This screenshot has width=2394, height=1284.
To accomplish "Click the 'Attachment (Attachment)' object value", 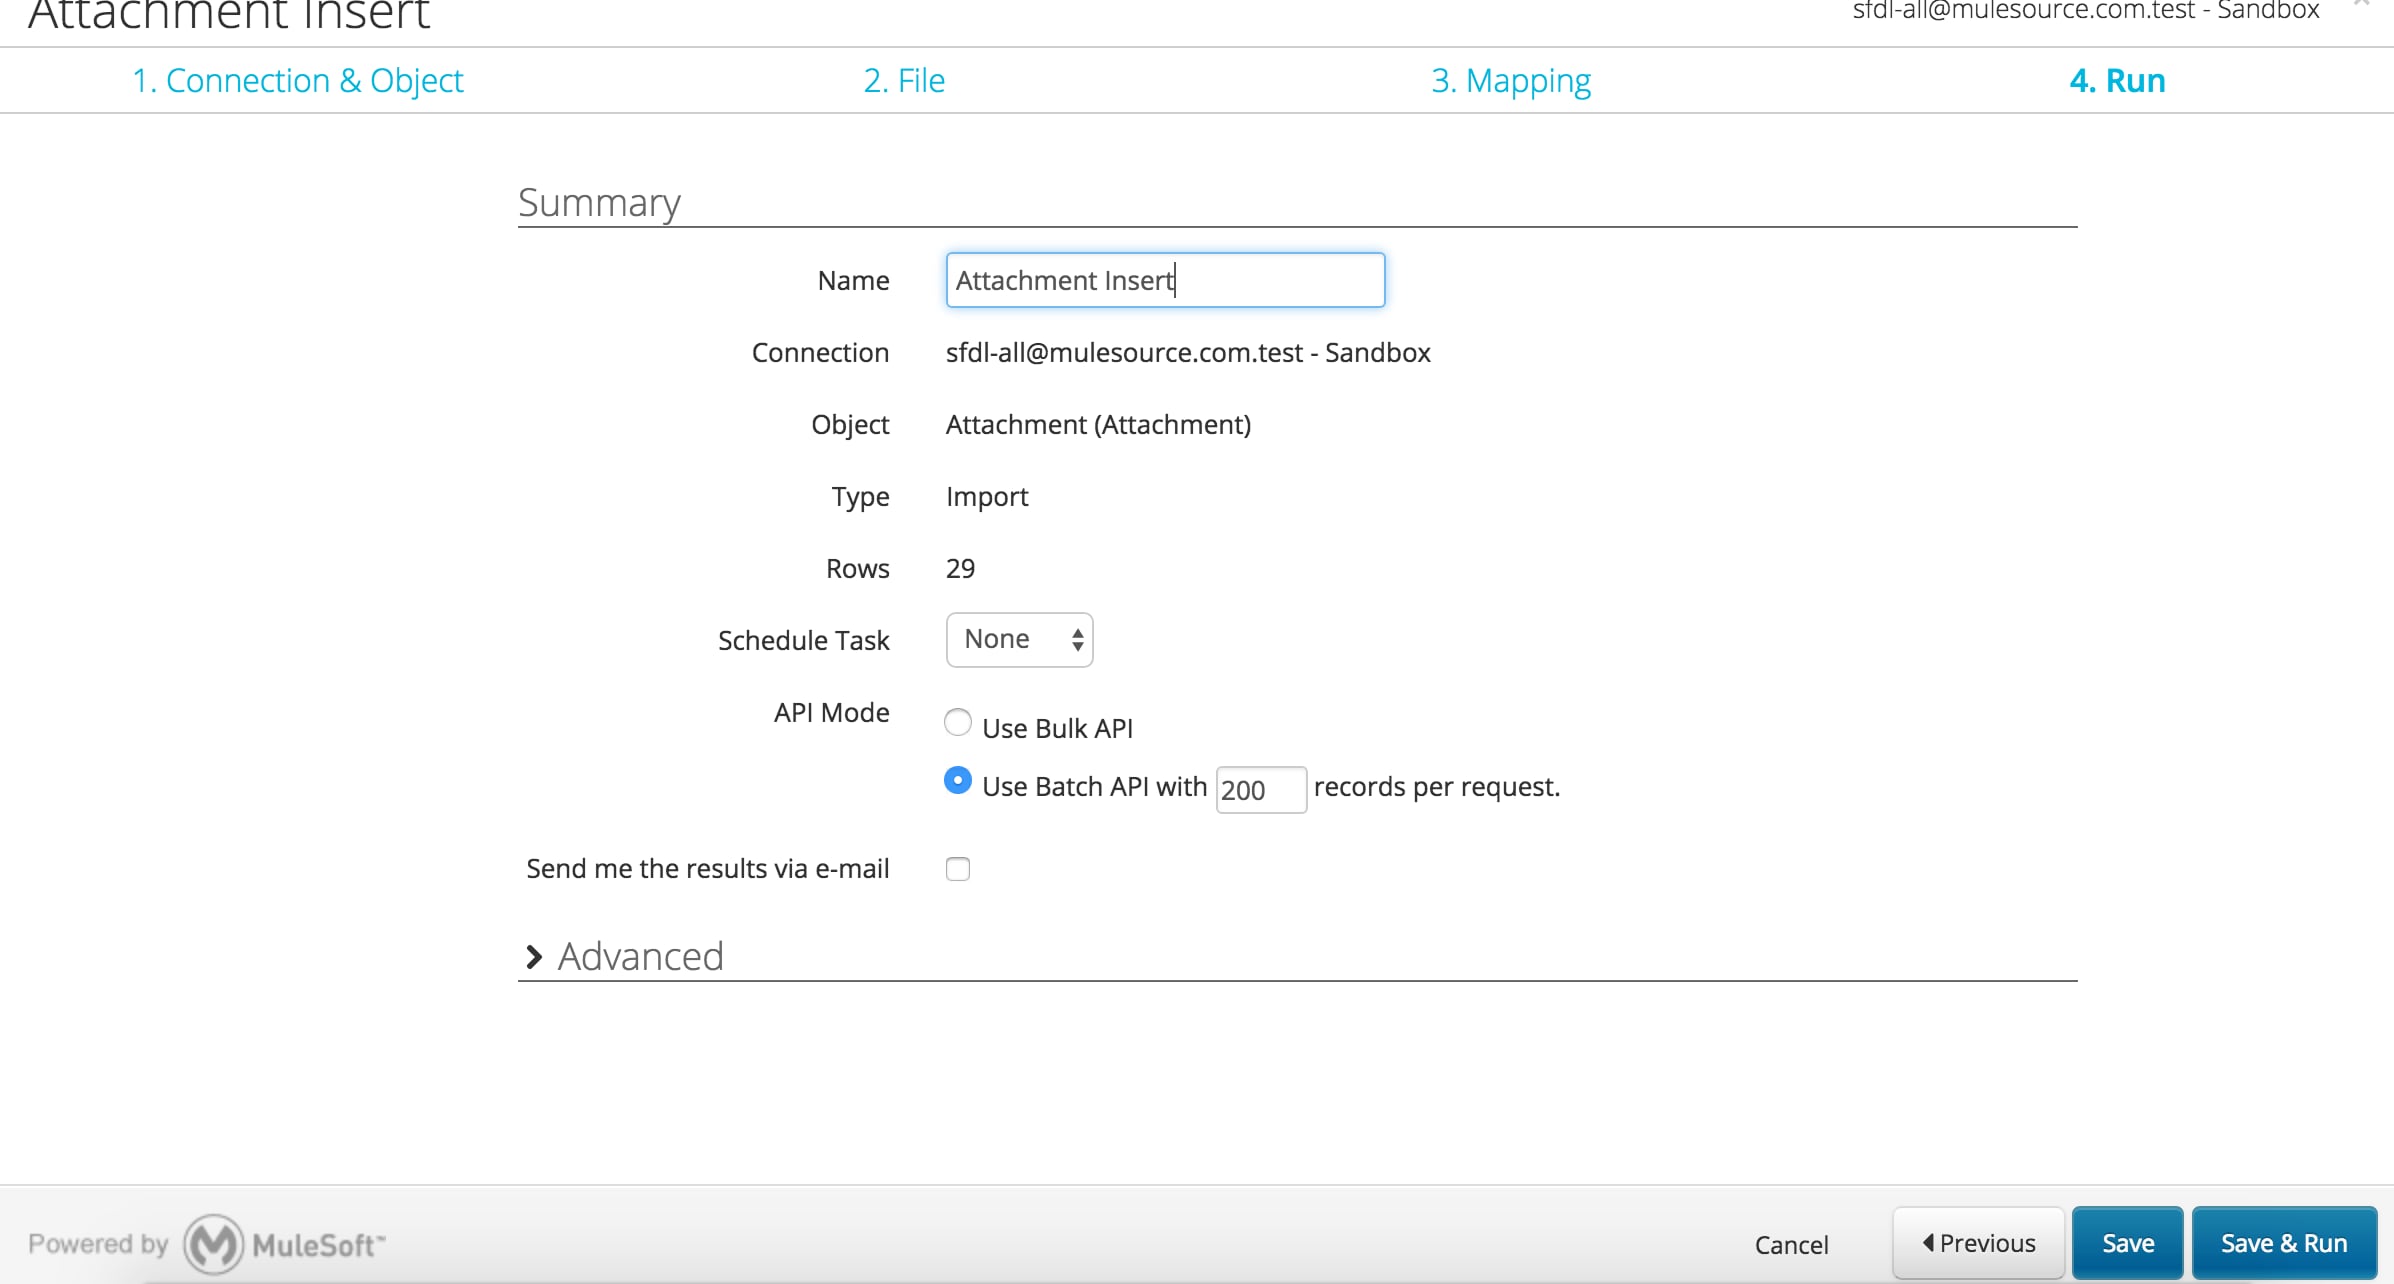I will [x=1098, y=424].
